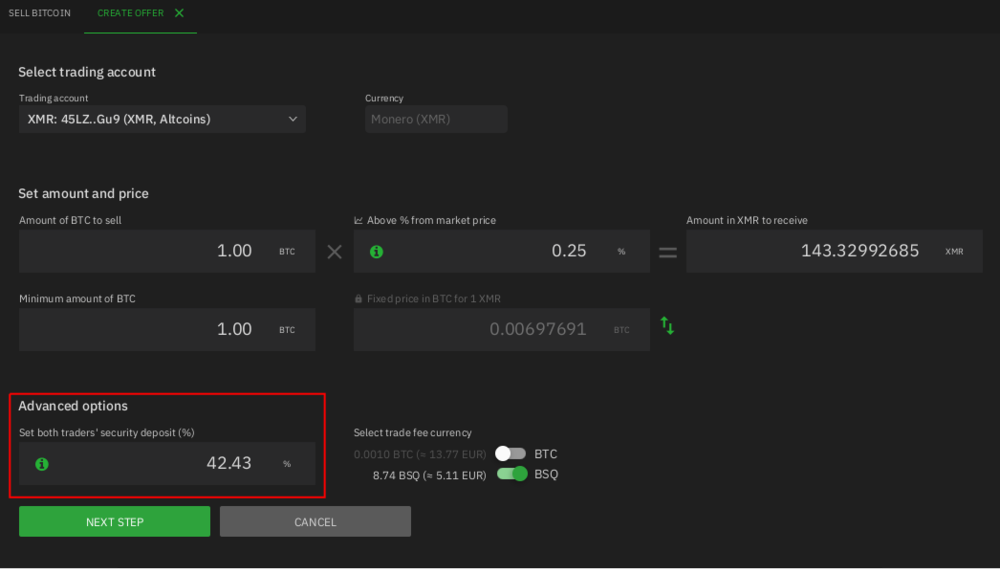
Task: Click the info icon in security deposit field
Action: [x=42, y=464]
